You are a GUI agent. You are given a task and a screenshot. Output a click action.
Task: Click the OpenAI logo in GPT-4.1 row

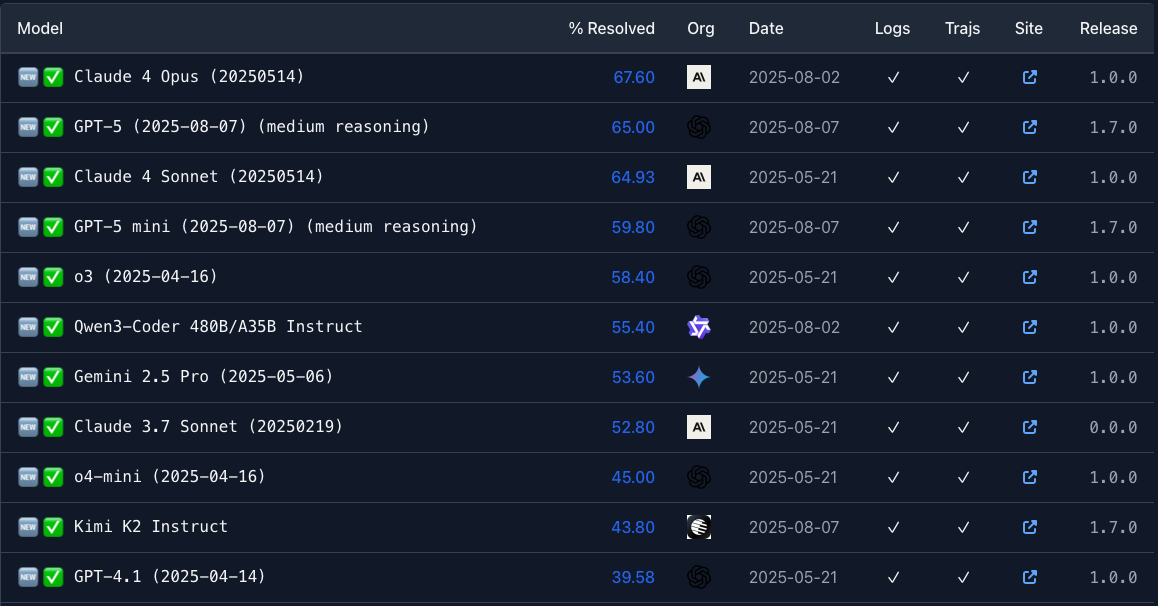pos(699,576)
